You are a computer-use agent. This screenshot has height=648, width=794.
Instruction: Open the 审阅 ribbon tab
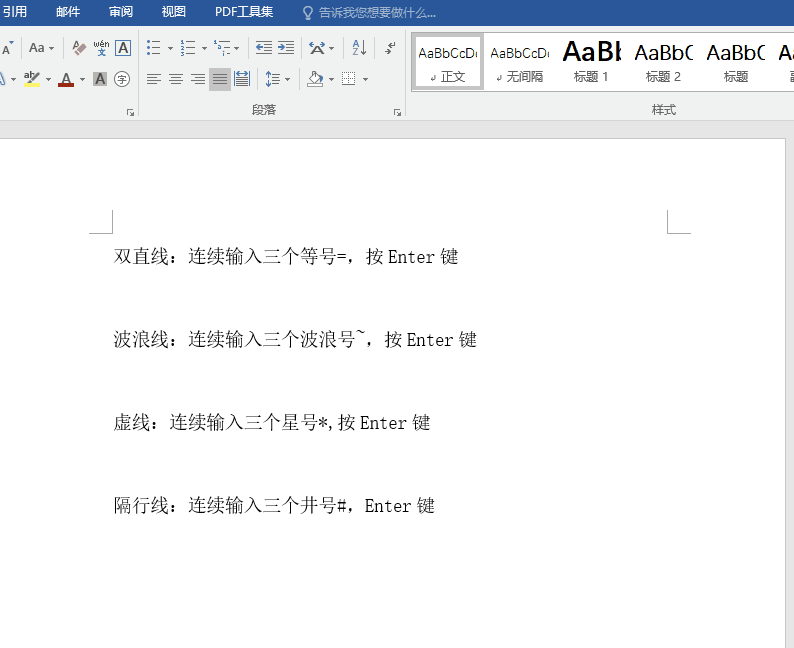point(121,12)
